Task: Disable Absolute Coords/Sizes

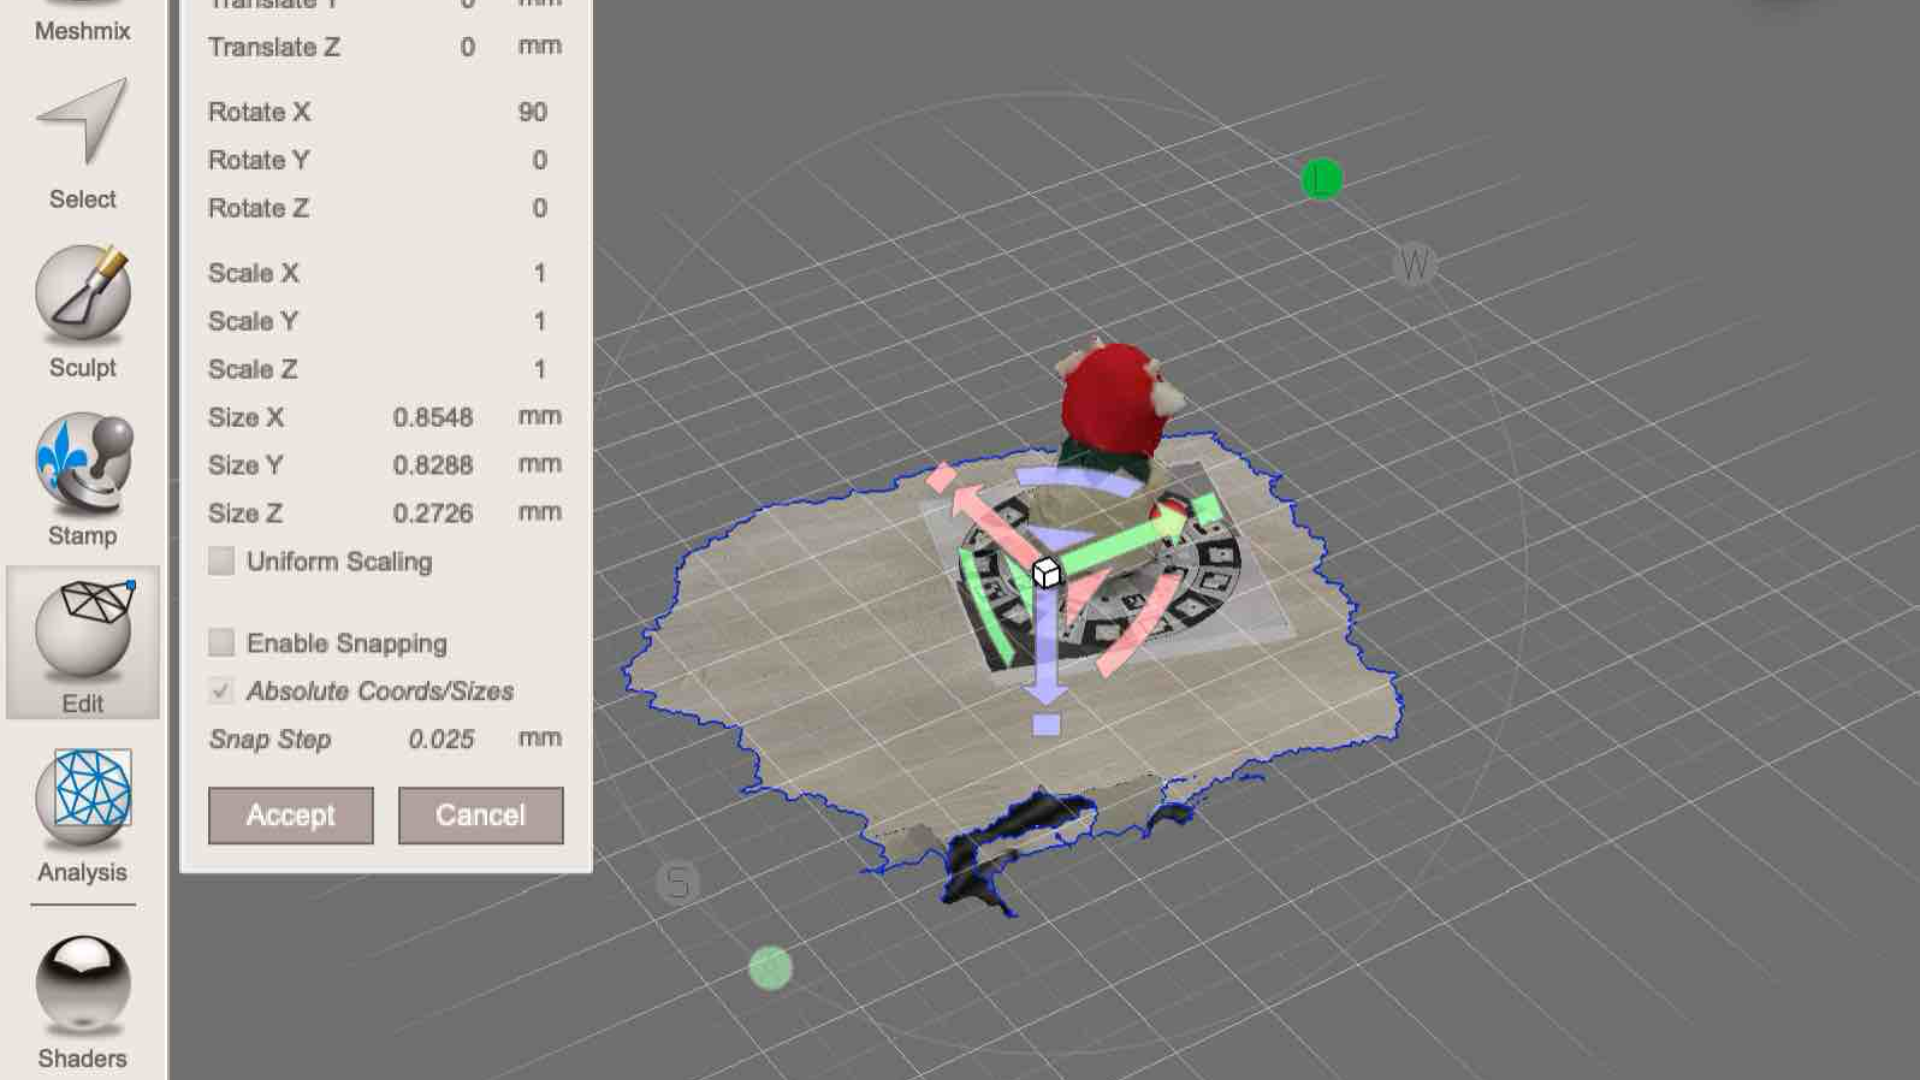Action: tap(220, 691)
